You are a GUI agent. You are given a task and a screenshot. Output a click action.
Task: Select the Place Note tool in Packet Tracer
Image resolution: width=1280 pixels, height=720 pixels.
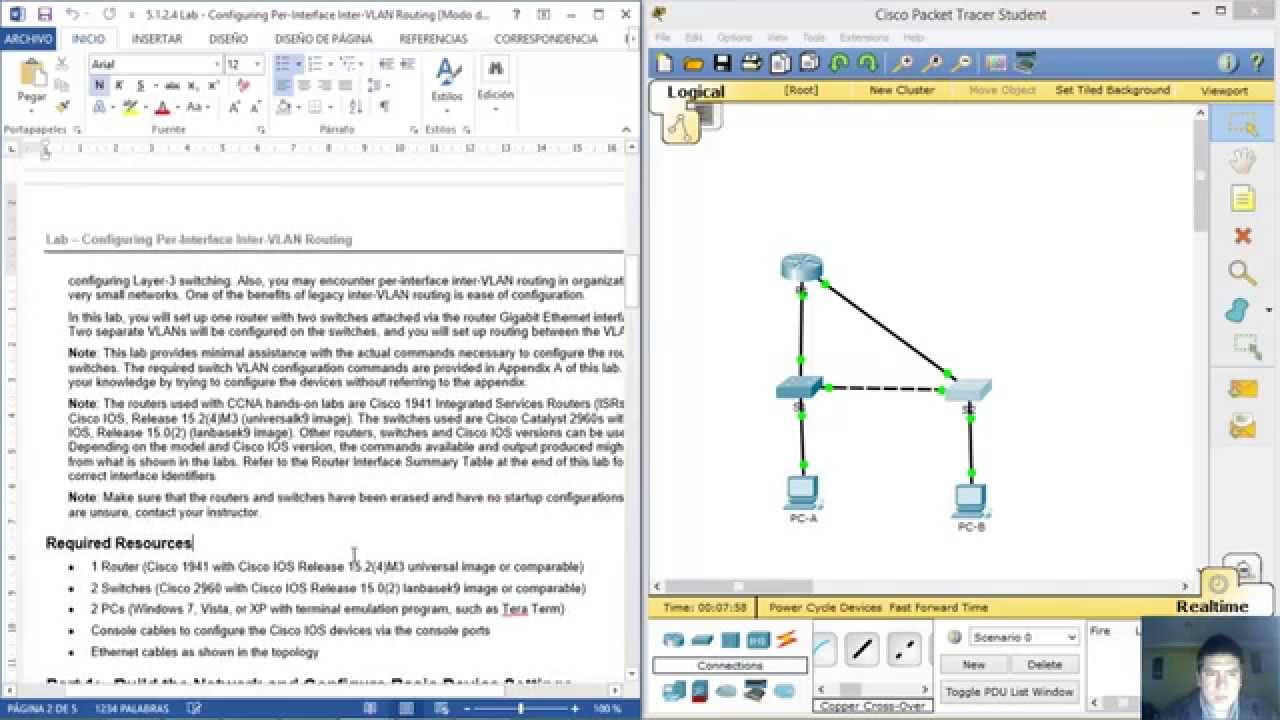click(x=1243, y=198)
